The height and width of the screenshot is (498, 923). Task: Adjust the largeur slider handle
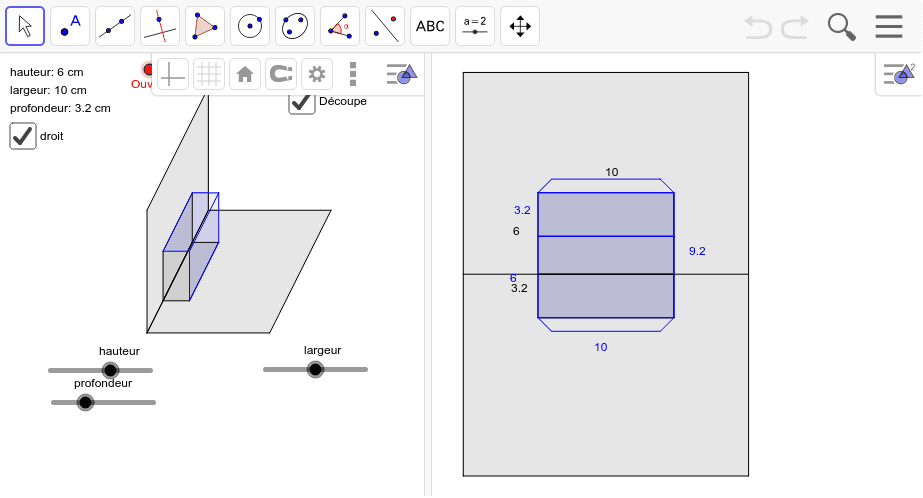point(316,369)
